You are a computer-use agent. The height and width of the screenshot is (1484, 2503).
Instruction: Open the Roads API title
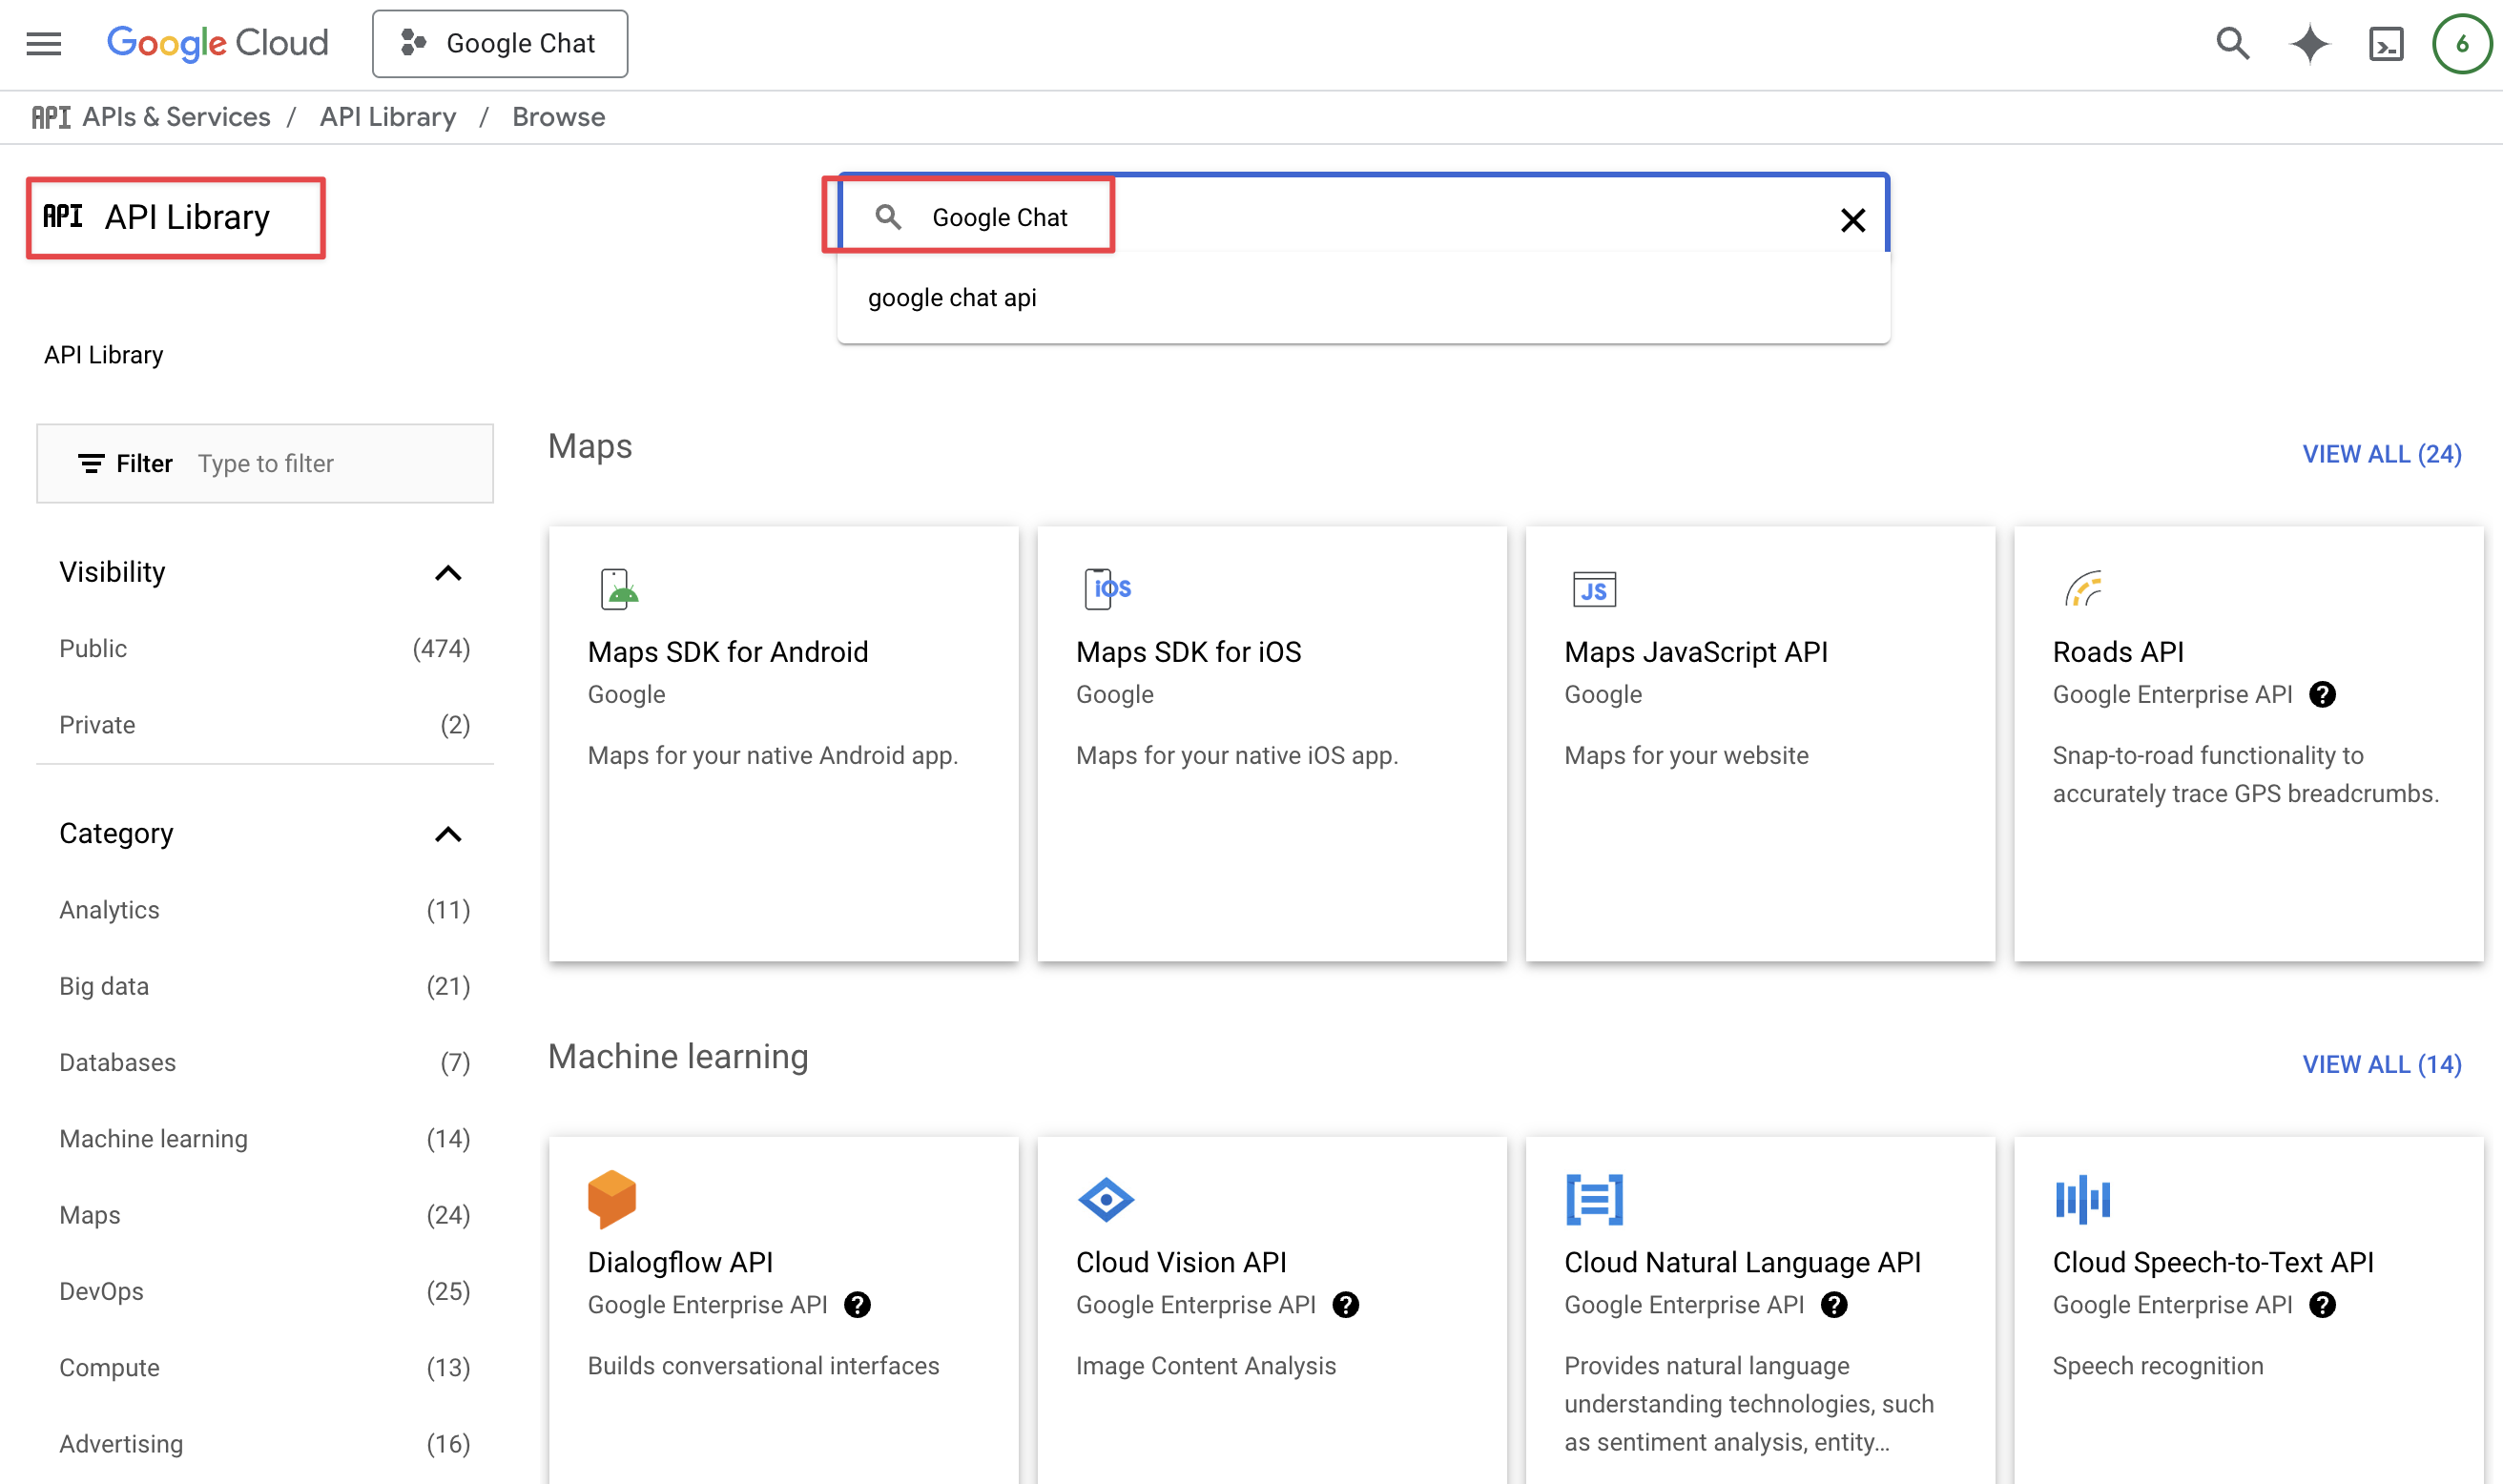pyautogui.click(x=2117, y=652)
